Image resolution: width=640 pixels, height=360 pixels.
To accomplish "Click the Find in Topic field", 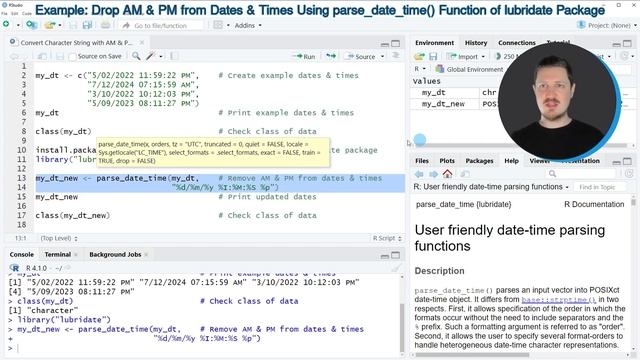I will (599, 187).
